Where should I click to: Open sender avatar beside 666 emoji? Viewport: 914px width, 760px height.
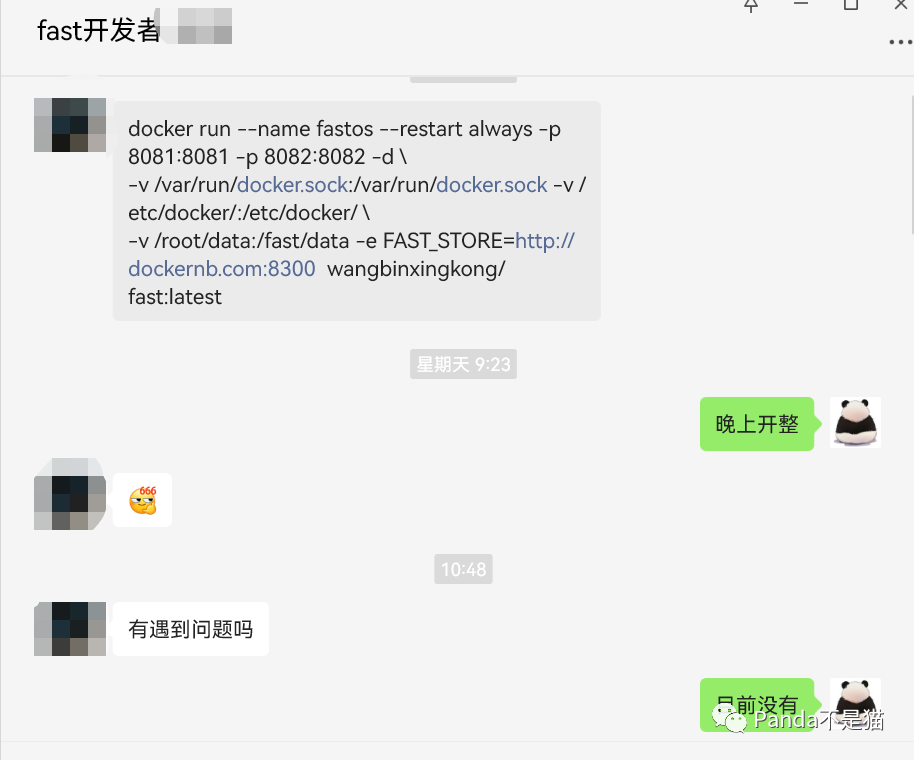pos(70,494)
